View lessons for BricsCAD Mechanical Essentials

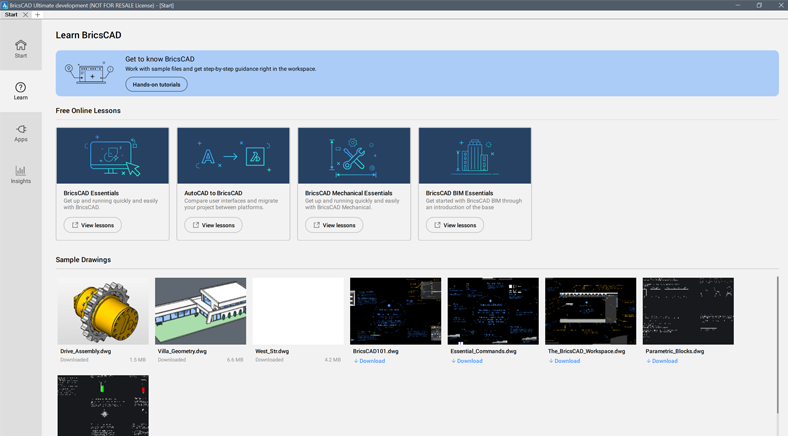(334, 225)
